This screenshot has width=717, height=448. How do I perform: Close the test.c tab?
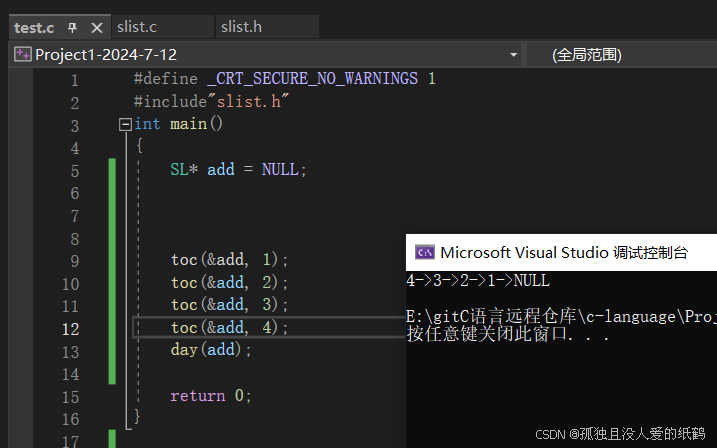[x=96, y=28]
